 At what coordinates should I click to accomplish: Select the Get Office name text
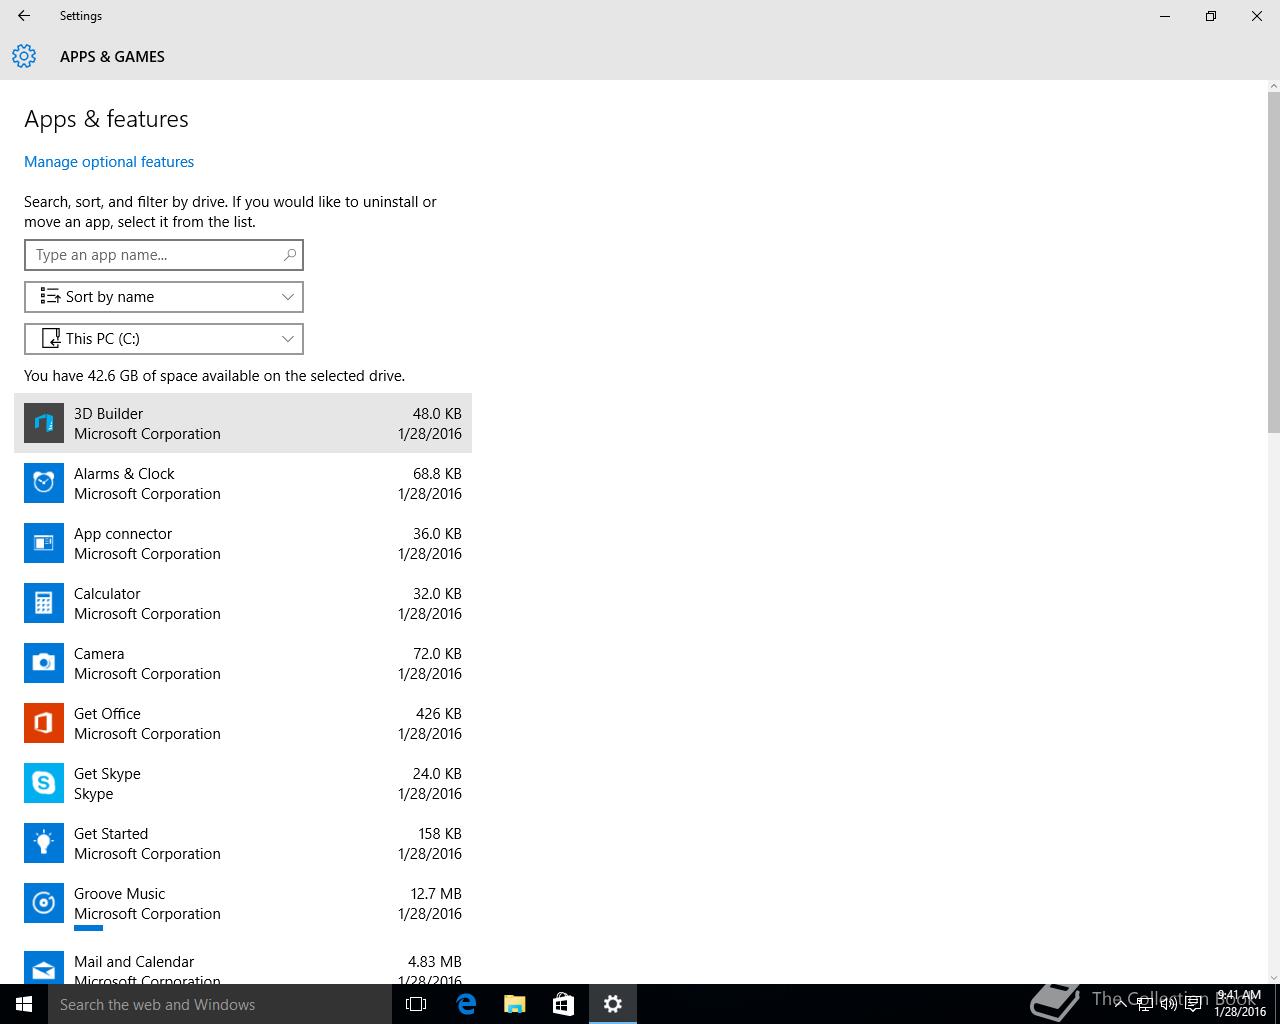pos(107,714)
